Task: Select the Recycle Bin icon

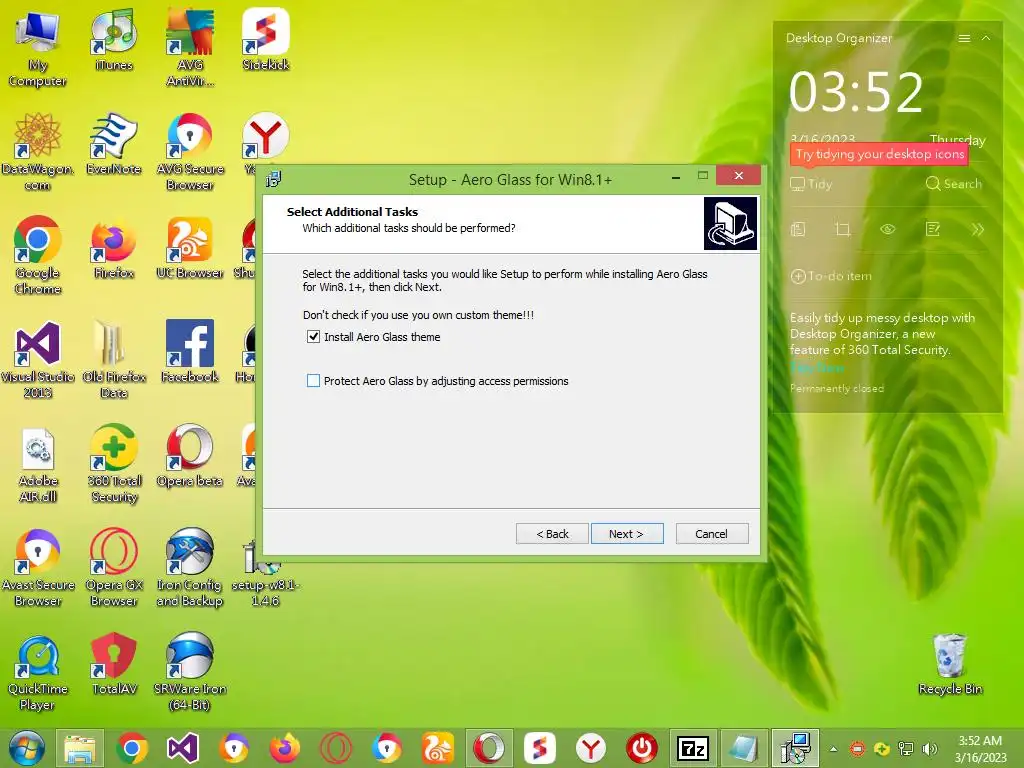Action: click(950, 664)
